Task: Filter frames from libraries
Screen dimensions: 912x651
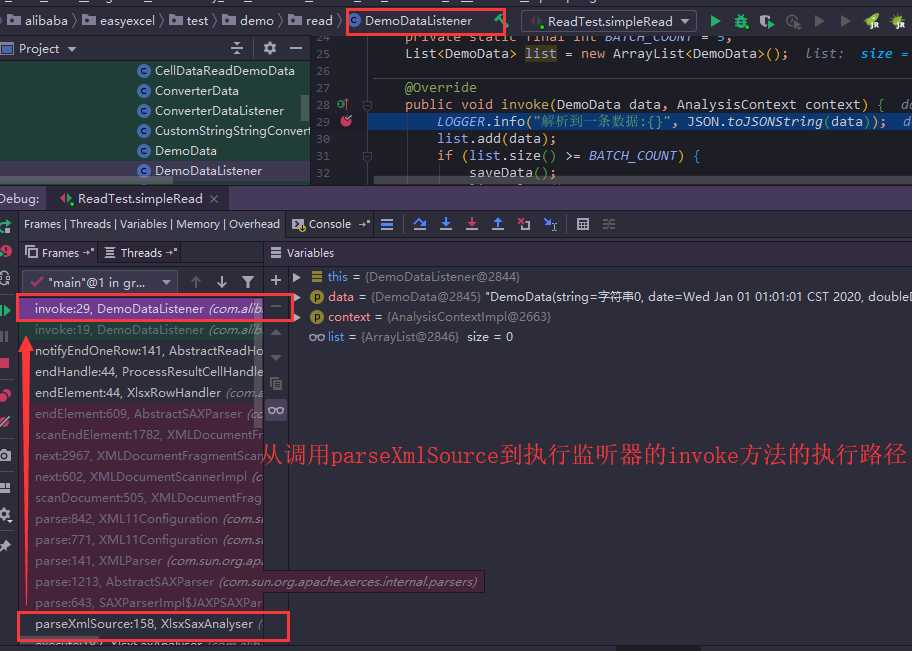Action: [248, 282]
